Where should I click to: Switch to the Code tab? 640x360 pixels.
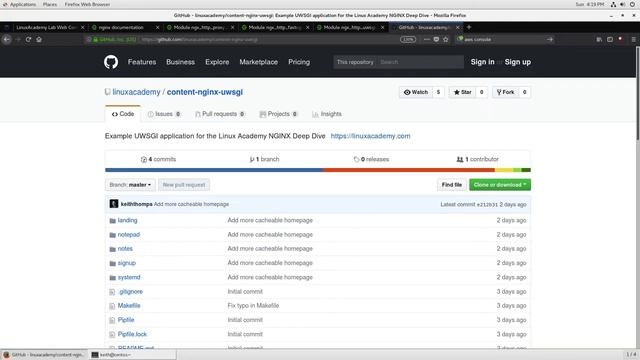coord(123,114)
